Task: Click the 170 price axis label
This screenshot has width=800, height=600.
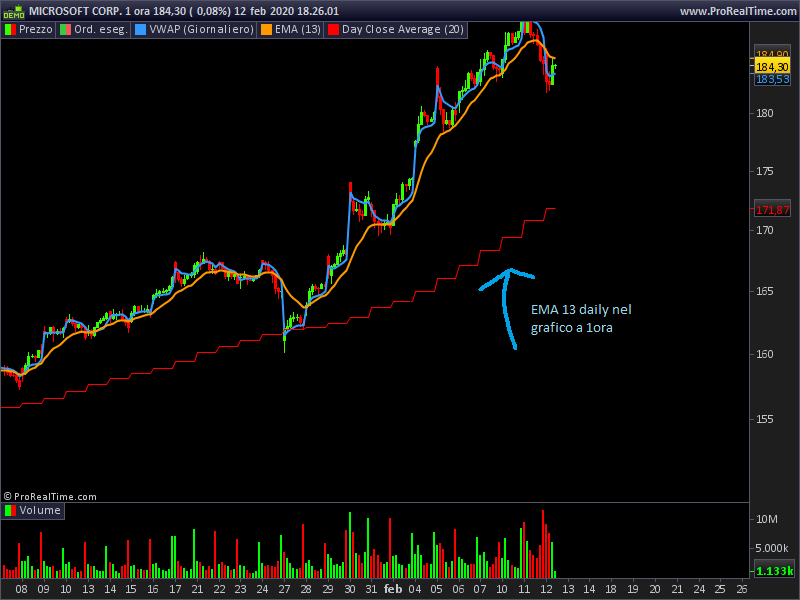Action: [x=765, y=231]
